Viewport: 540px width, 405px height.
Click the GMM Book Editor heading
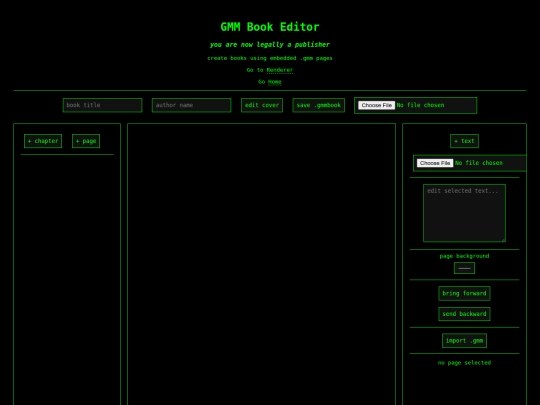click(270, 27)
